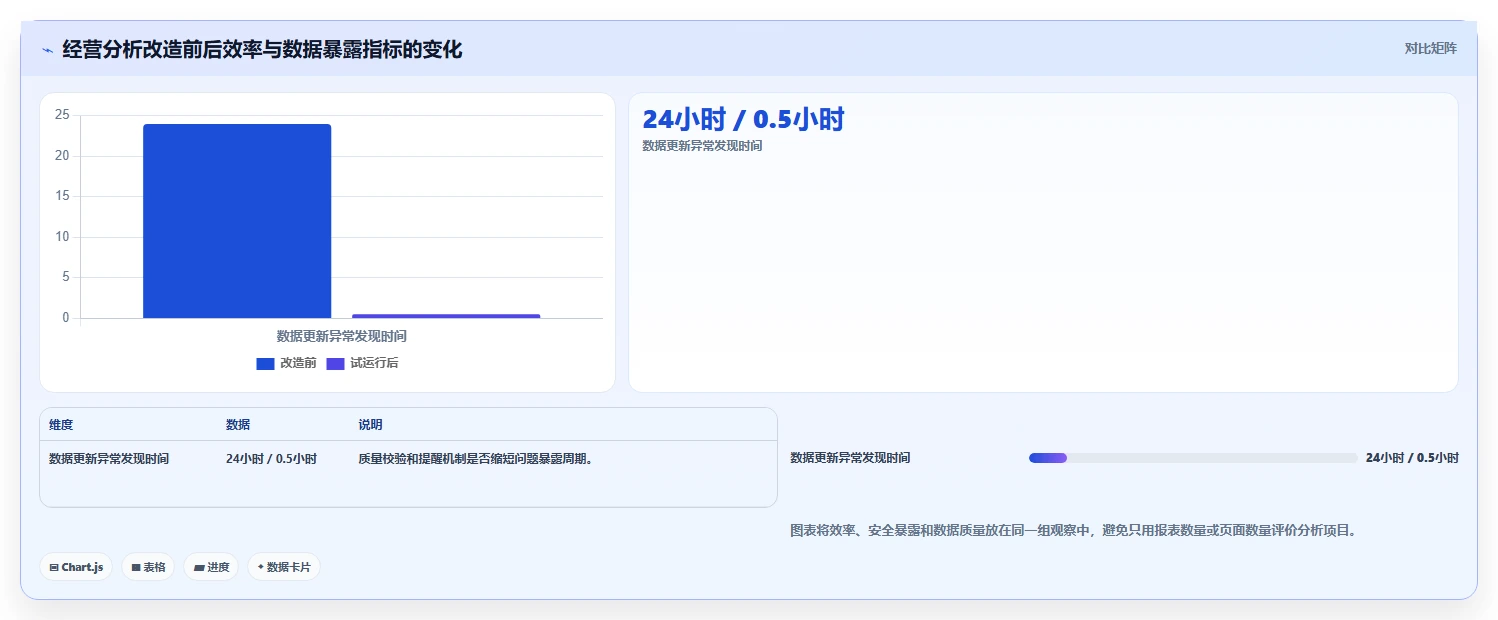The width and height of the screenshot is (1498, 620).
Task: Click the 数据更新异常发现时间 progress bar
Action: [1193, 458]
